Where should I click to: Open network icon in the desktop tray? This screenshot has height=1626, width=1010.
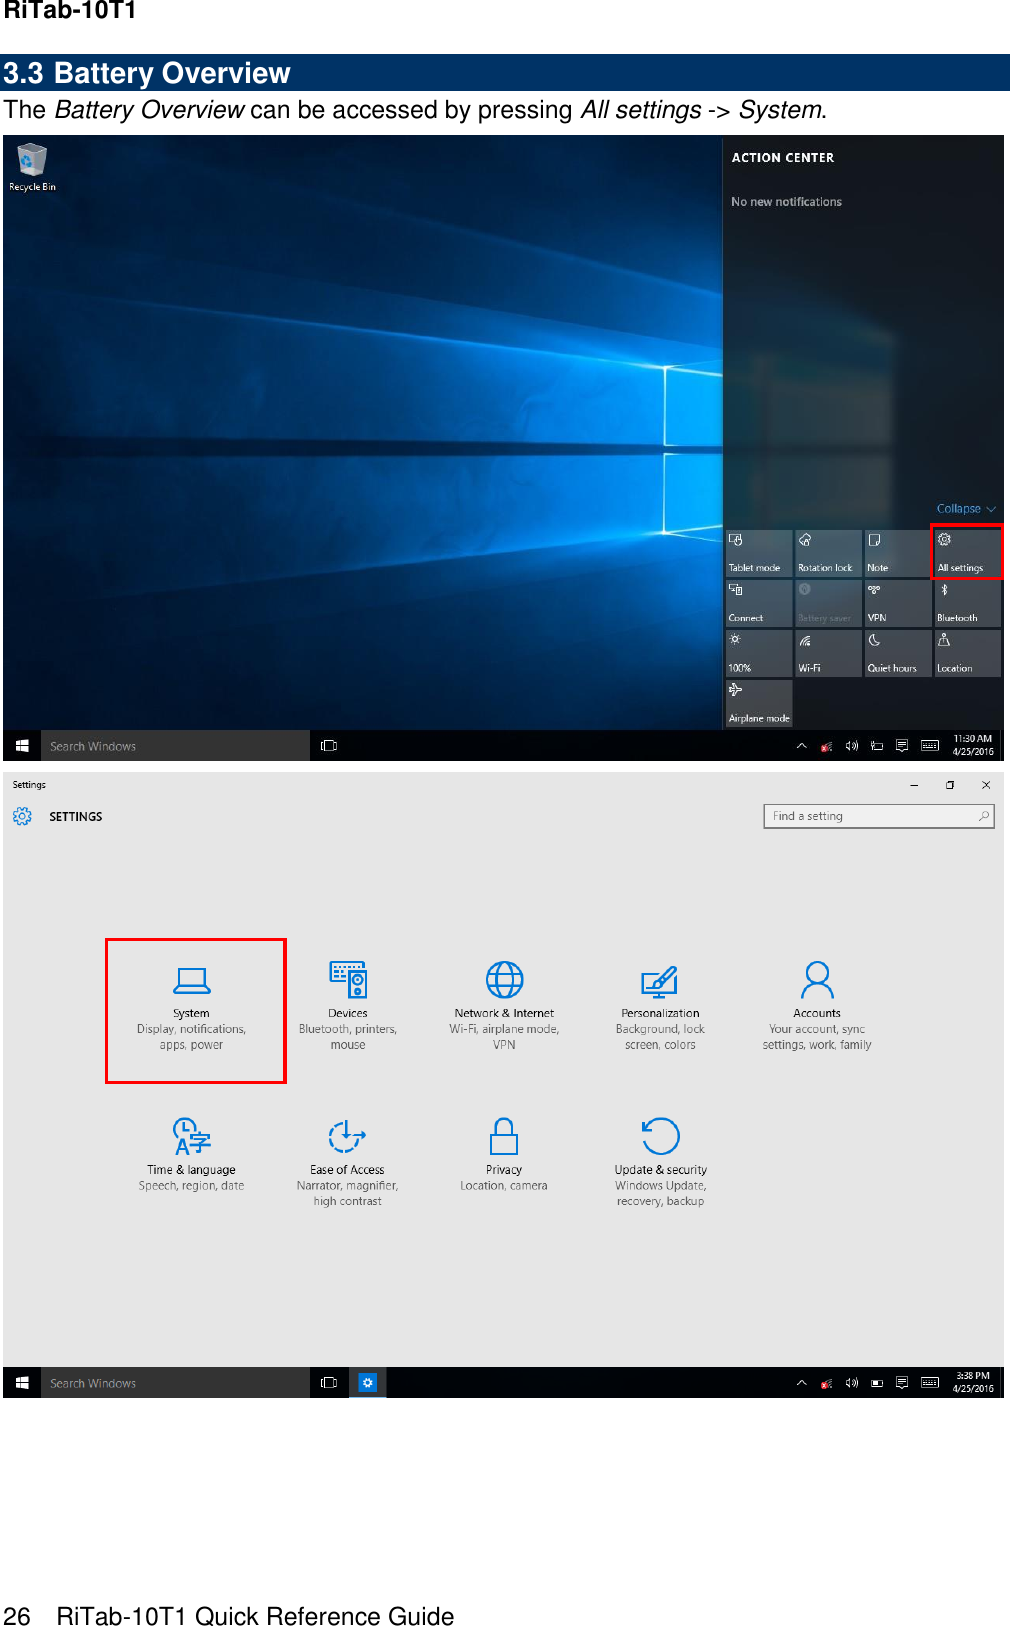[x=826, y=746]
